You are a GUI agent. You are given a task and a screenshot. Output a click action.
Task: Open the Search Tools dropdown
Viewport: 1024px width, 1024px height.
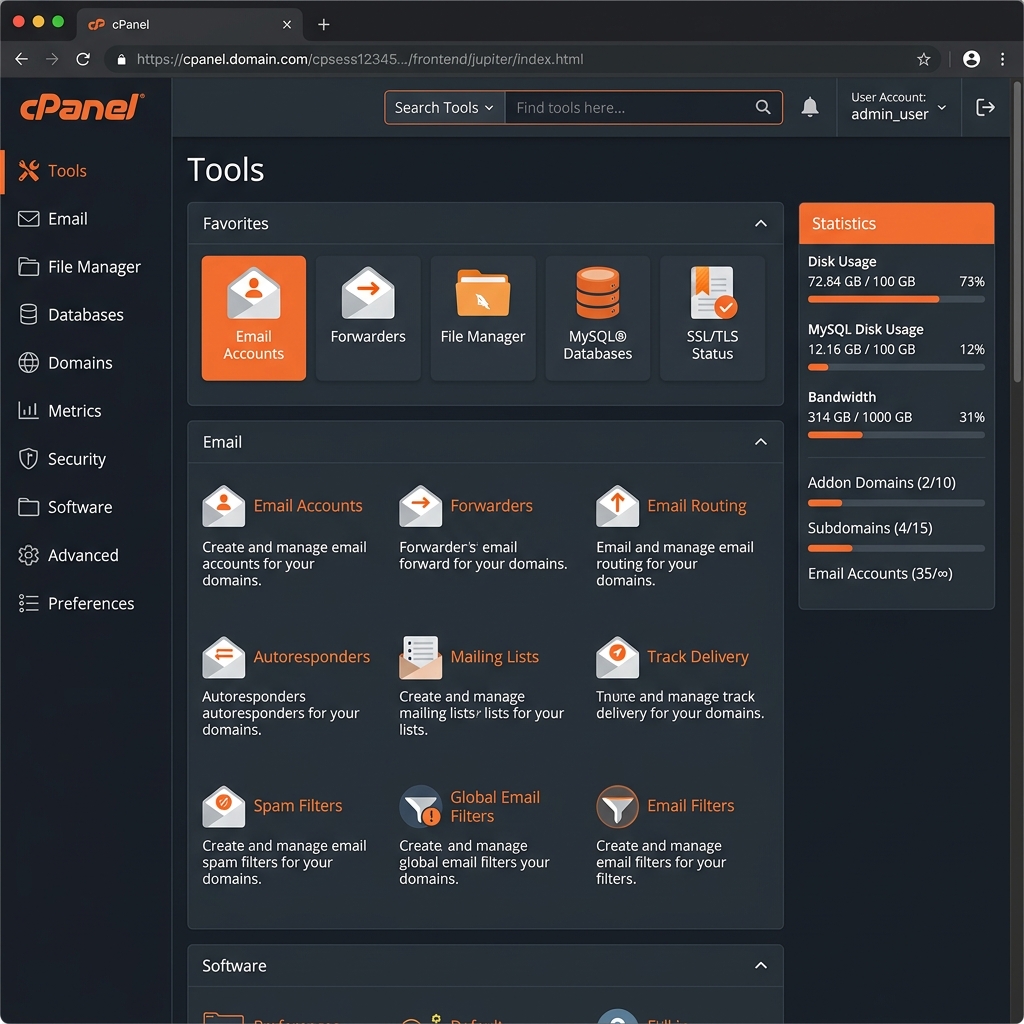coord(444,108)
